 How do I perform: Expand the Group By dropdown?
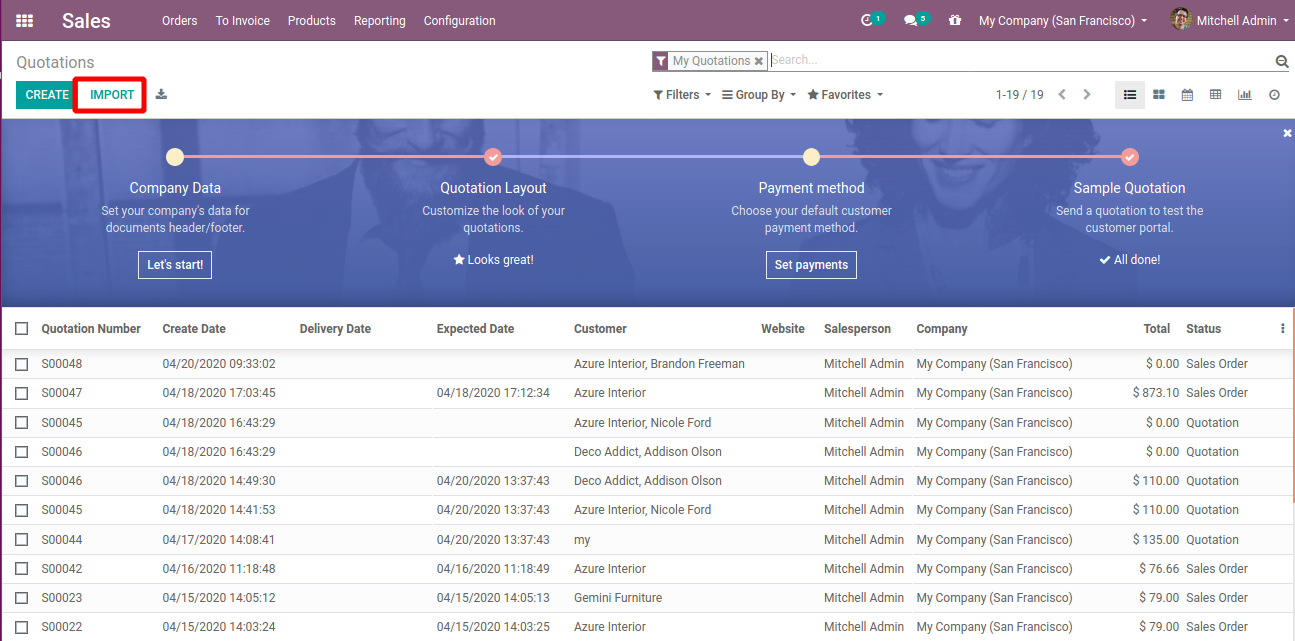coord(759,95)
